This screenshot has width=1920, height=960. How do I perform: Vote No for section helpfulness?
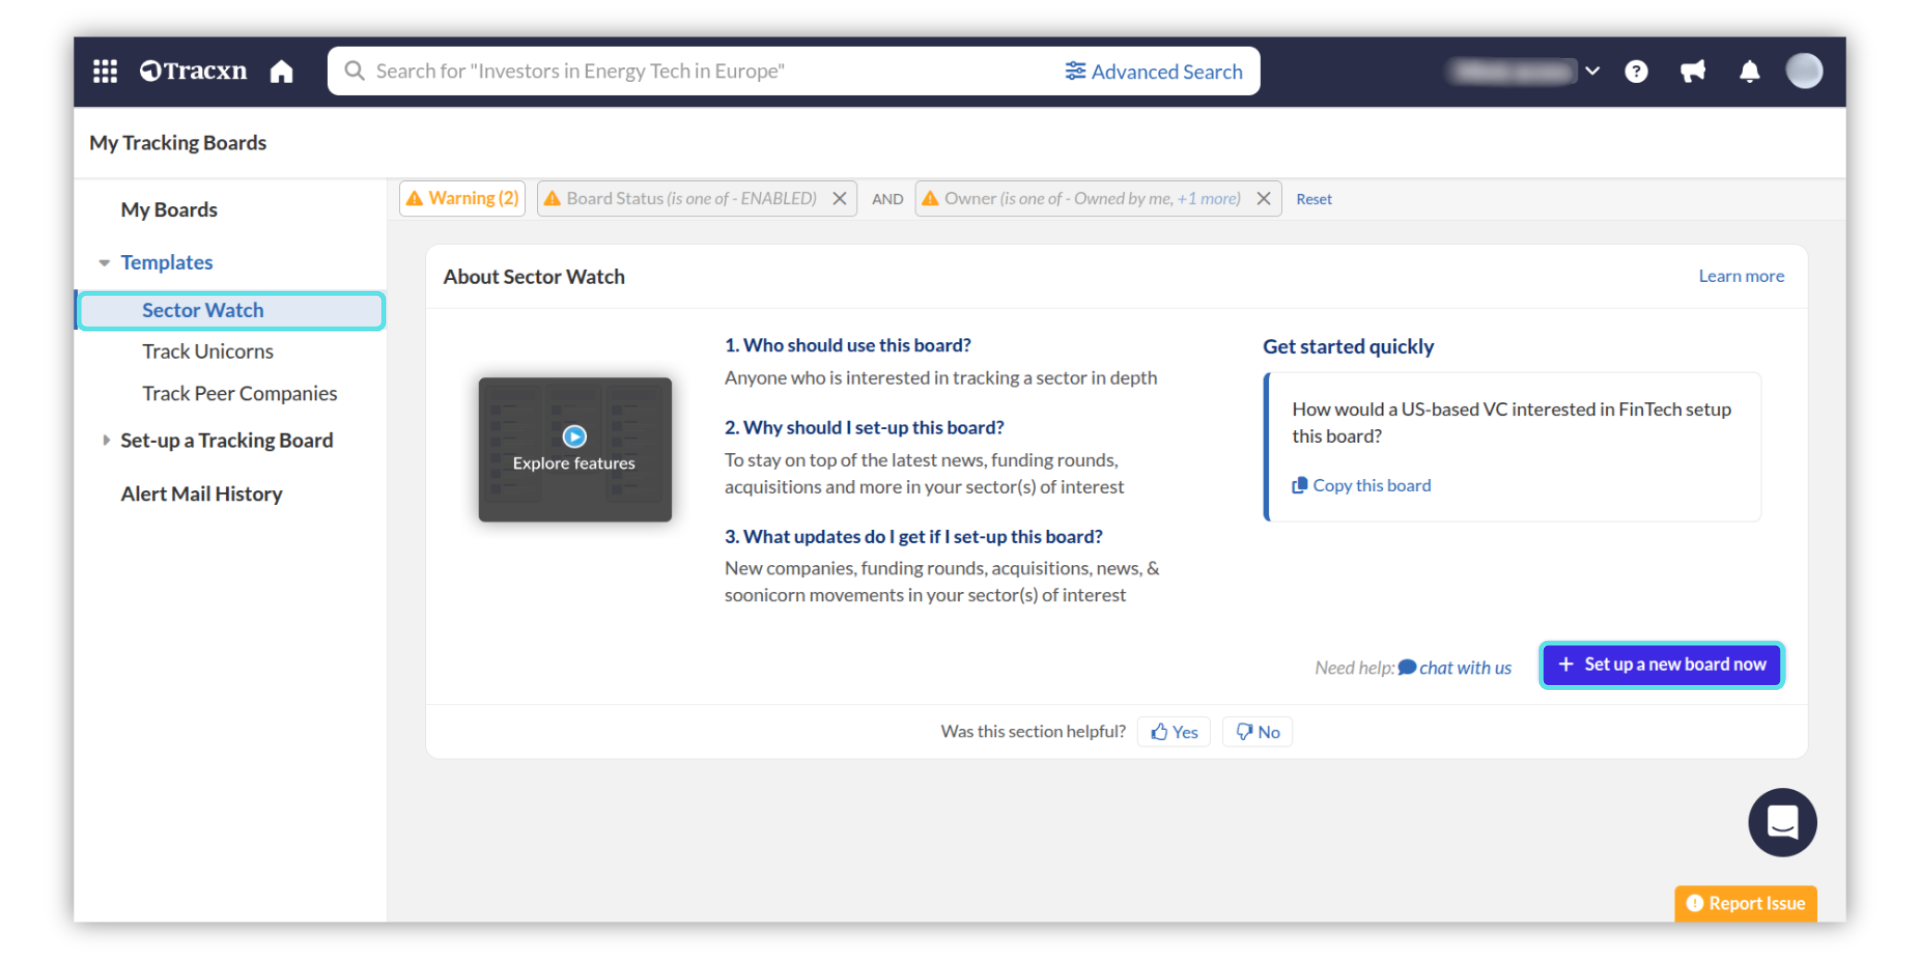(1257, 732)
